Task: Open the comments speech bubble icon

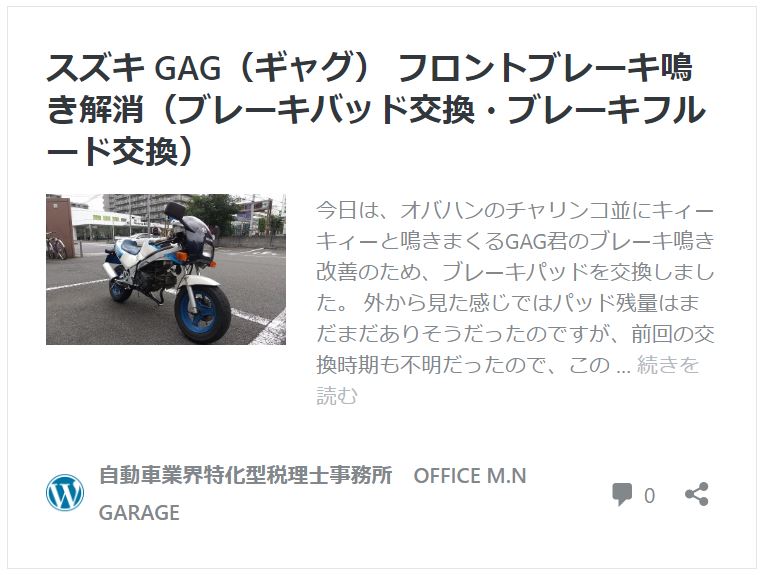Action: point(622,495)
